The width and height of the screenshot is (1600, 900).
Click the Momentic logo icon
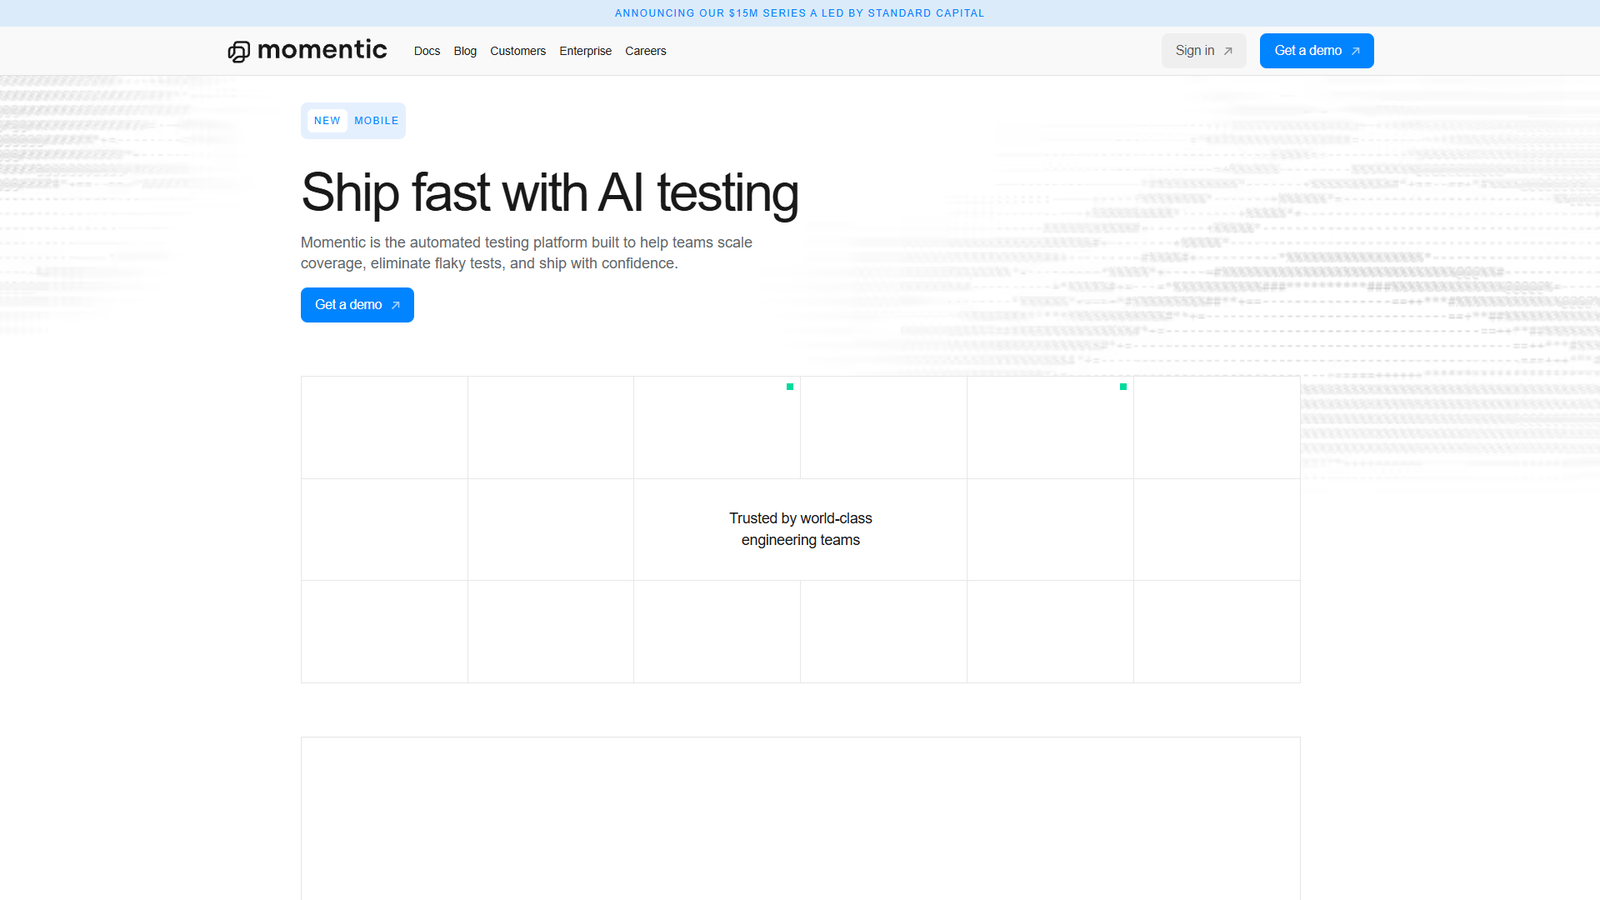click(238, 52)
